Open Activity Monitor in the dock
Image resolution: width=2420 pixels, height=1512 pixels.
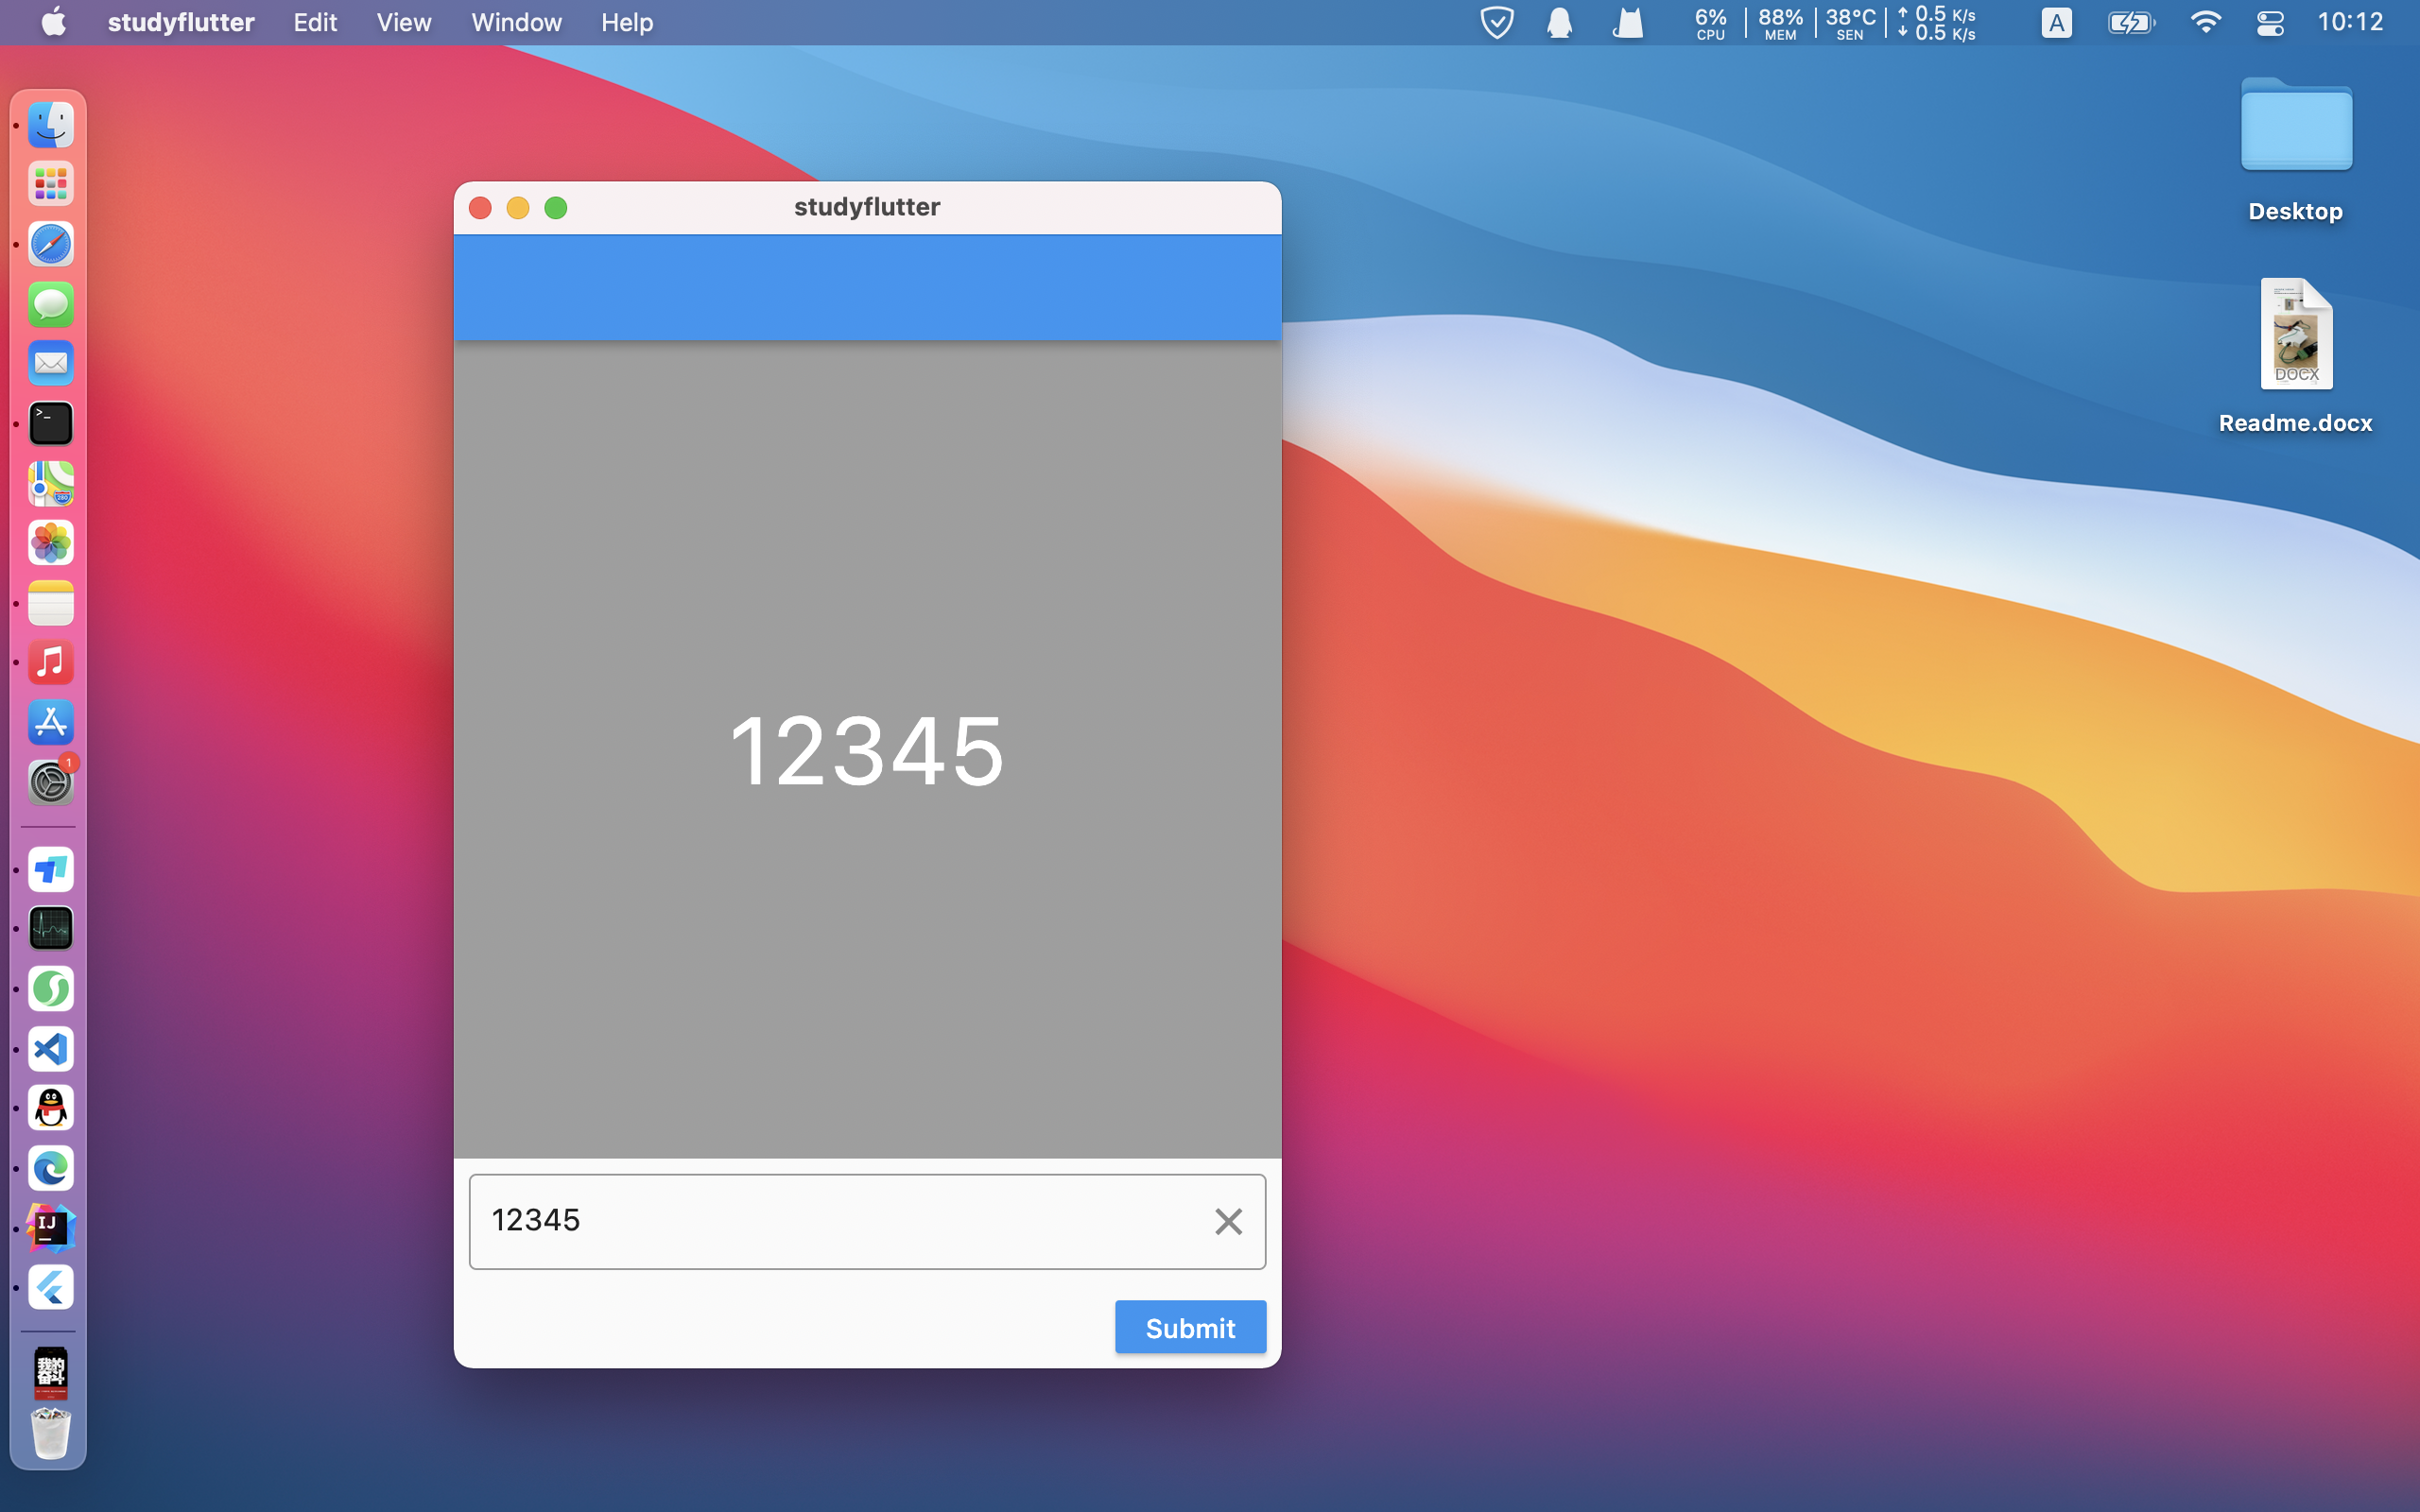tap(50, 929)
